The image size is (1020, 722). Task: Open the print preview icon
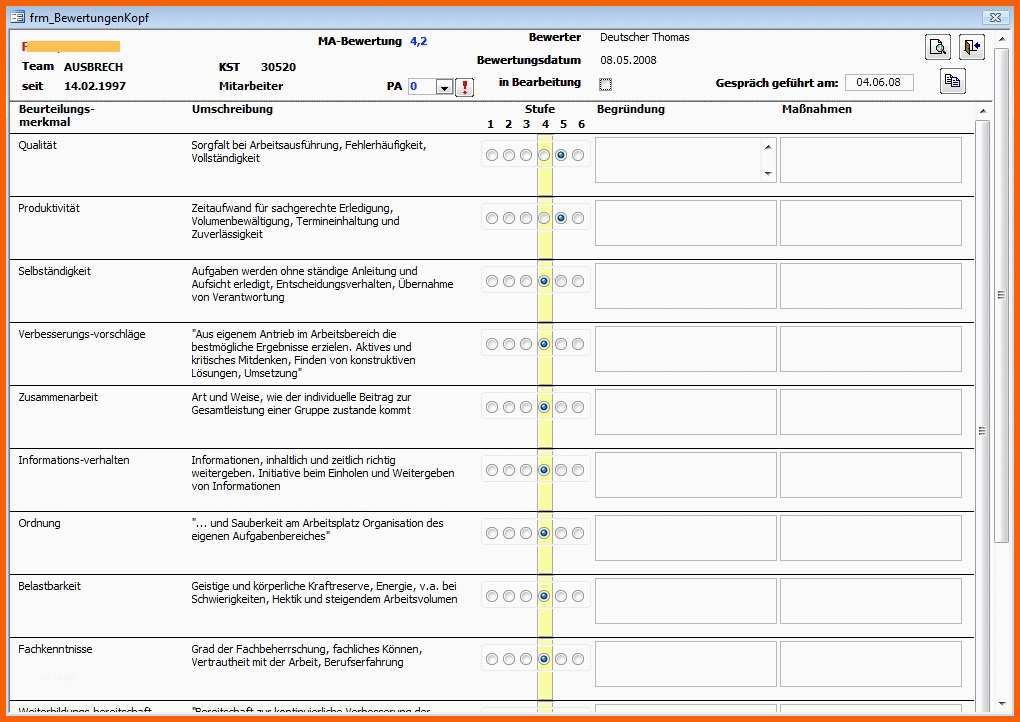coord(937,47)
